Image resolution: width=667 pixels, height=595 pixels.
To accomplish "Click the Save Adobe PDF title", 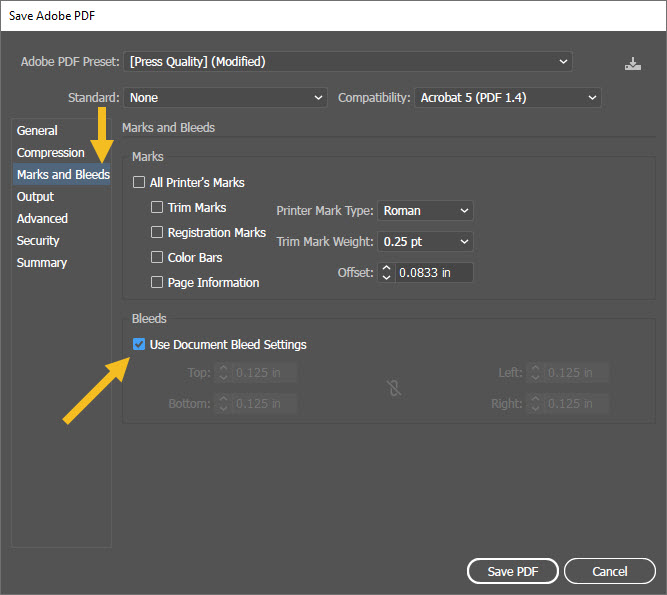I will tap(52, 16).
